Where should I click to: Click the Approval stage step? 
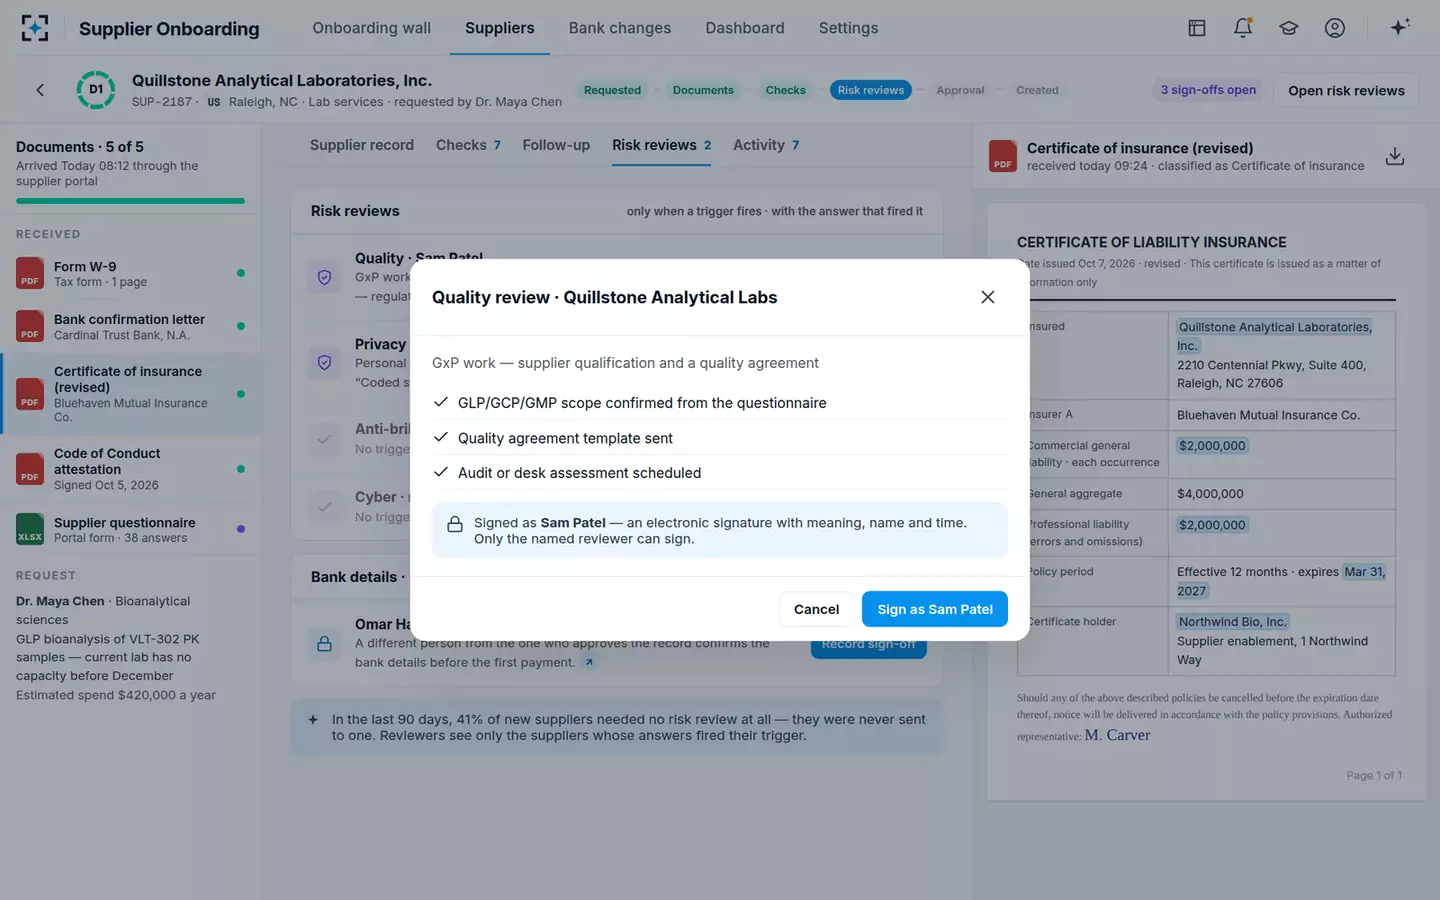pyautogui.click(x=960, y=90)
